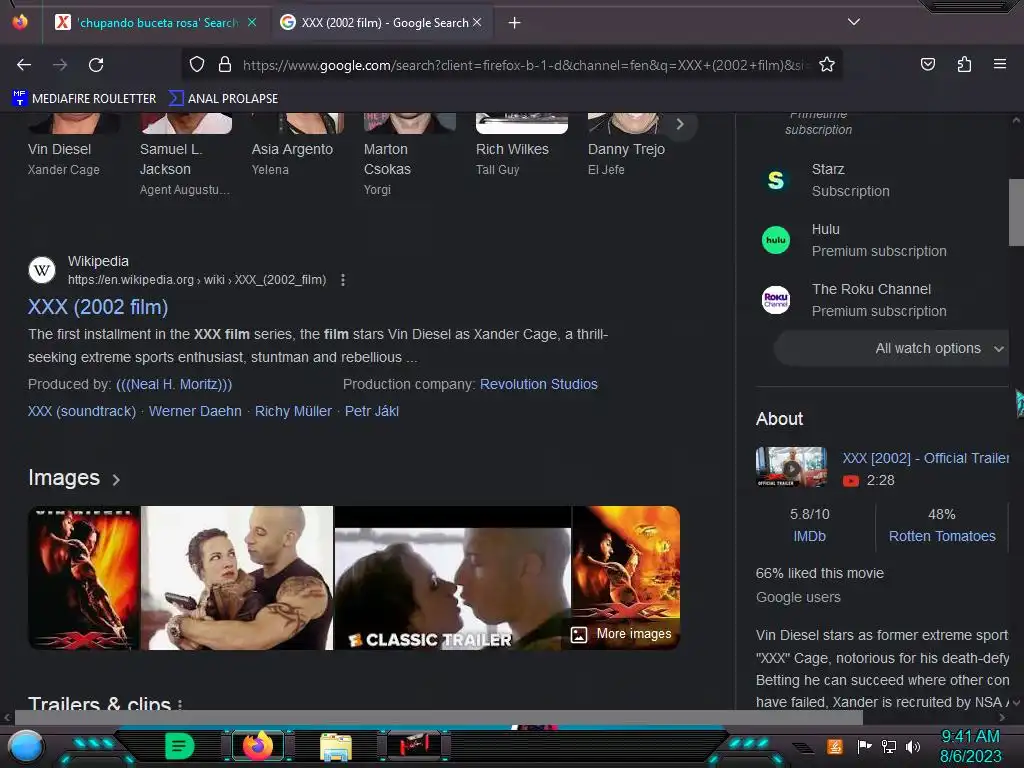Open the Richy Müller link
The height and width of the screenshot is (768, 1024).
click(x=293, y=411)
